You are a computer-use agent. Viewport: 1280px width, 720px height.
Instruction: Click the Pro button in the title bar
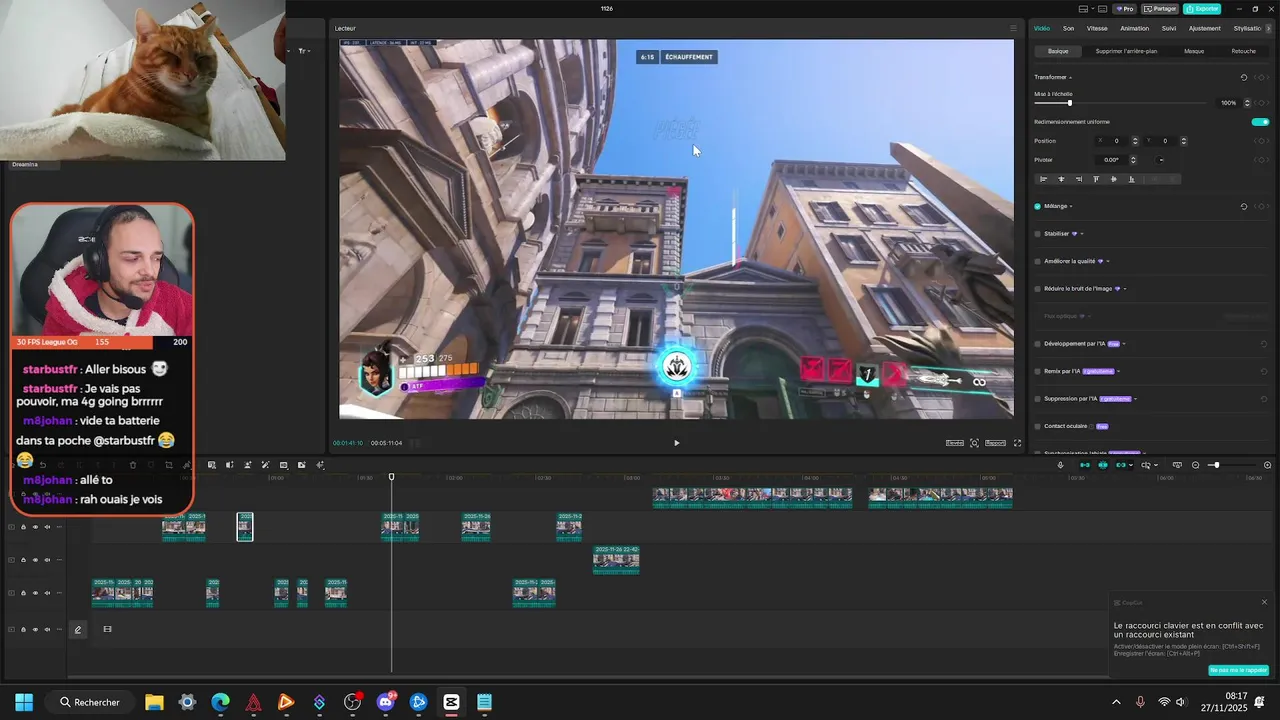1125,9
